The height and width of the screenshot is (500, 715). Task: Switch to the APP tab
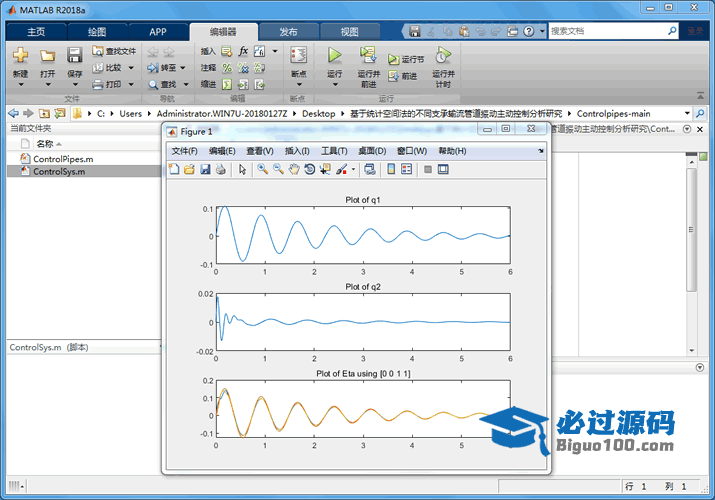click(158, 32)
